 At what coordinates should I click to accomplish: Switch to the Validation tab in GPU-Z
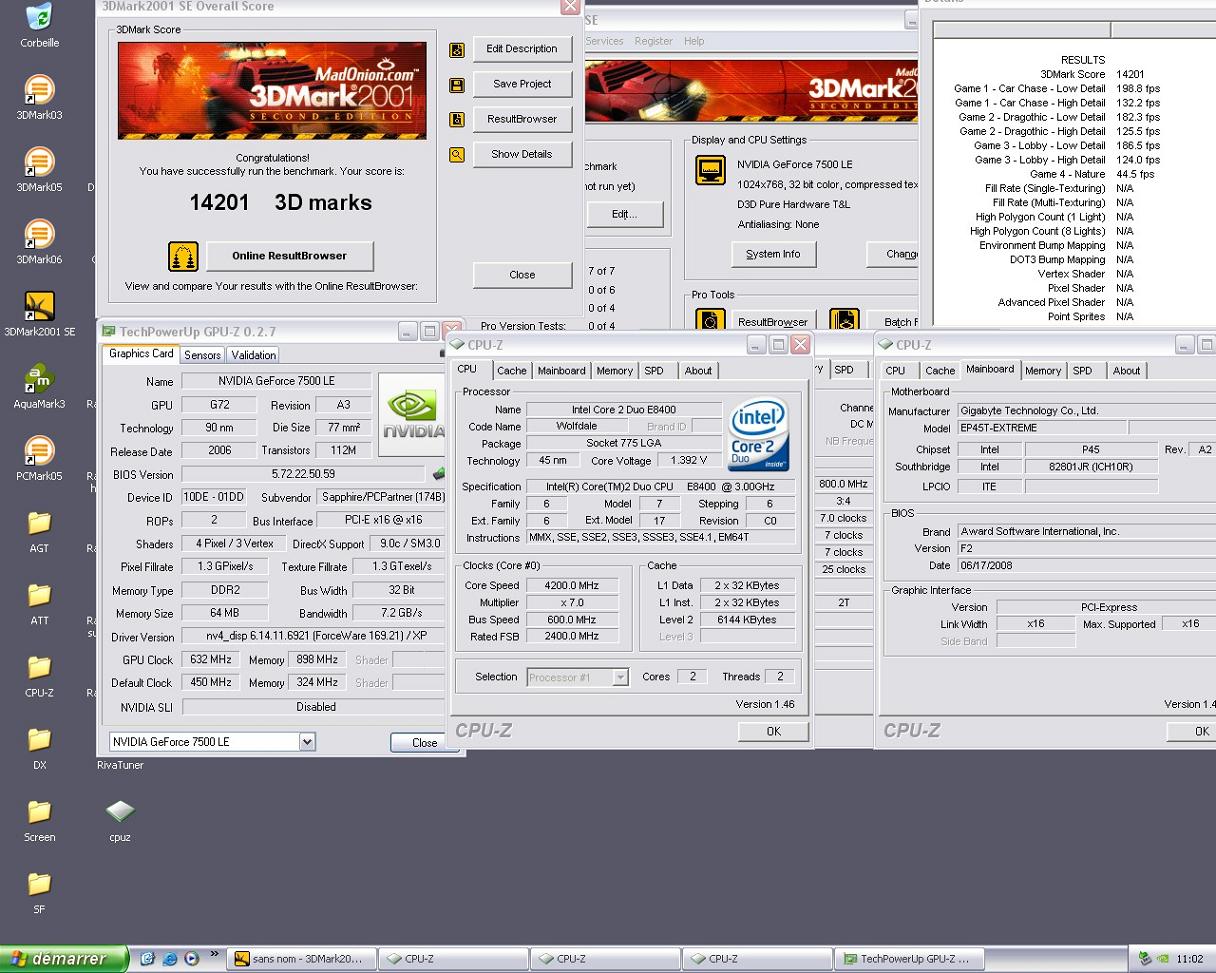[254, 355]
